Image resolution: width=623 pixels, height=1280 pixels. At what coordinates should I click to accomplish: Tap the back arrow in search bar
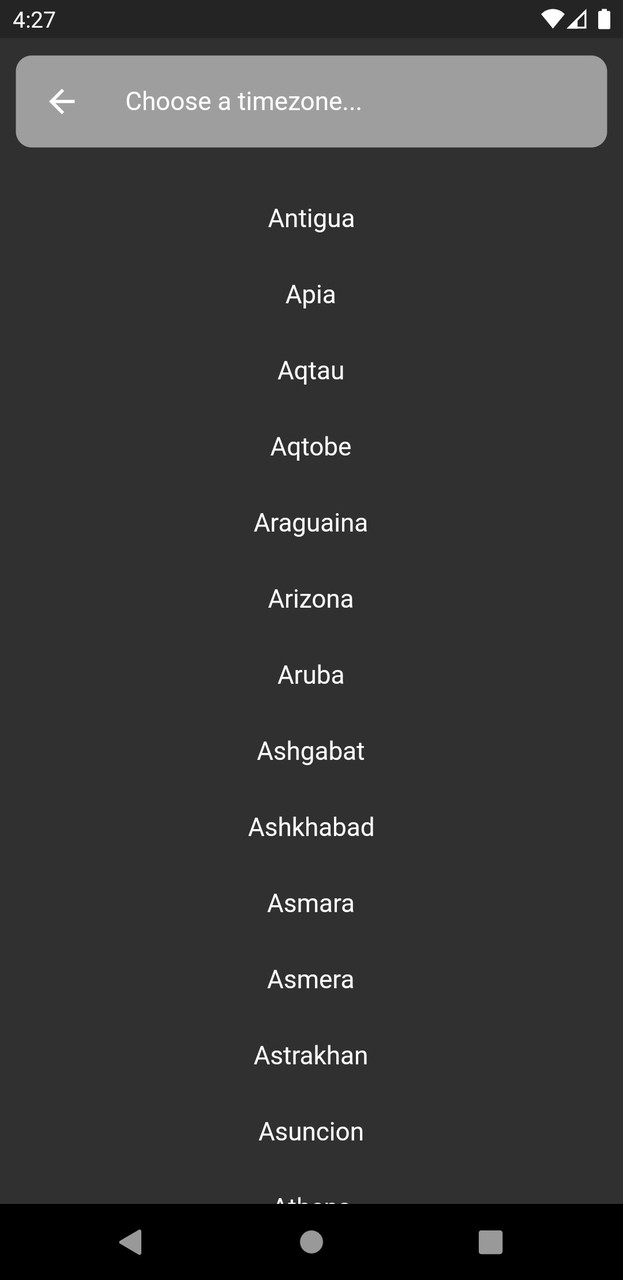[62, 101]
